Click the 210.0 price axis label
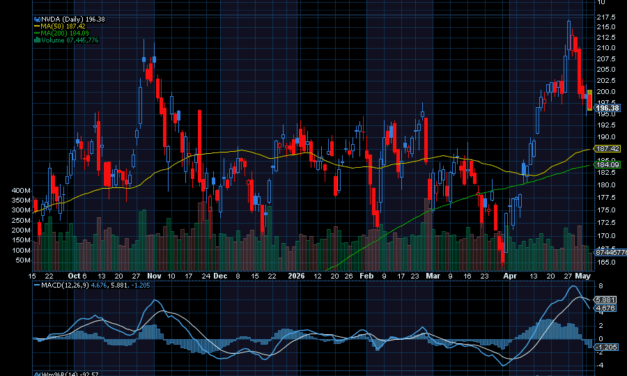Screen dimensions: 627x376 pyautogui.click(x=606, y=48)
